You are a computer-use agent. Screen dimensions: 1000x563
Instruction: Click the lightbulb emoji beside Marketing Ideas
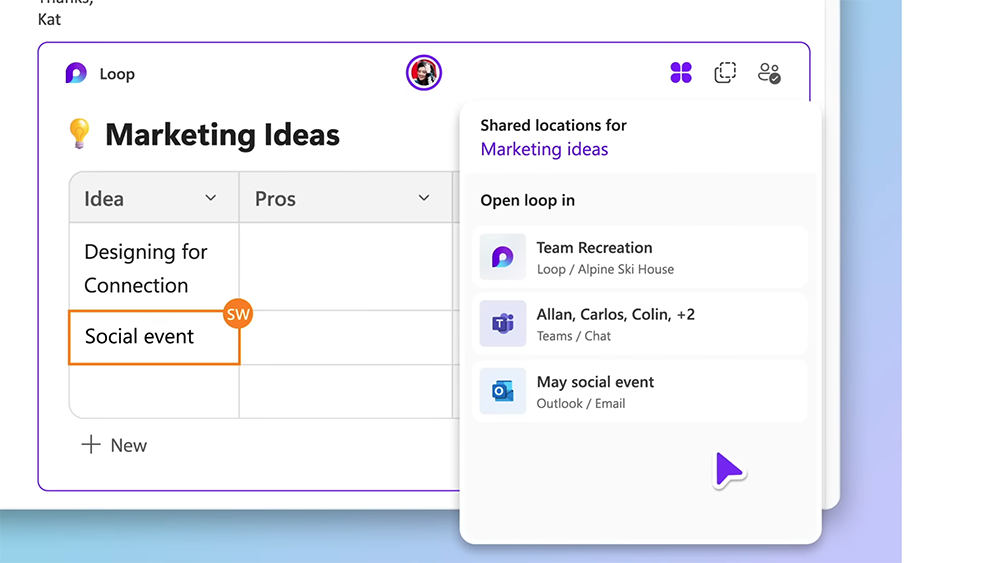[79, 134]
